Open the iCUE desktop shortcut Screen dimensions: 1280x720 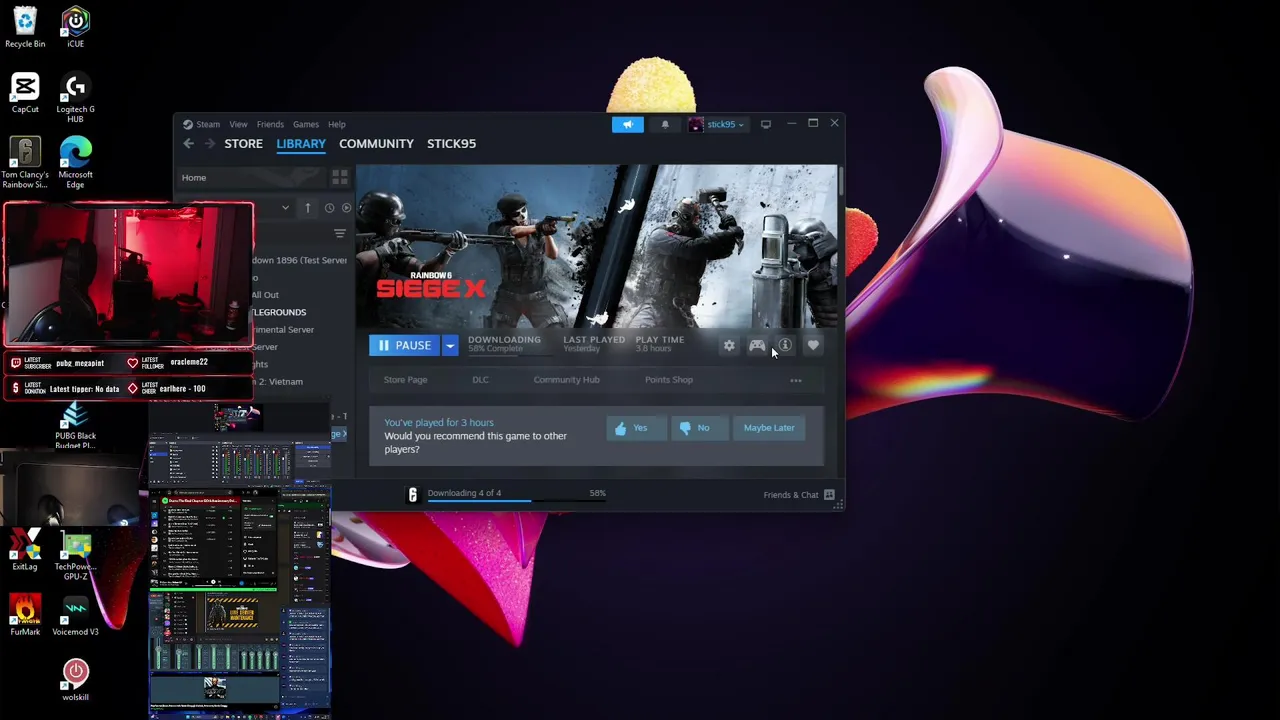(75, 27)
